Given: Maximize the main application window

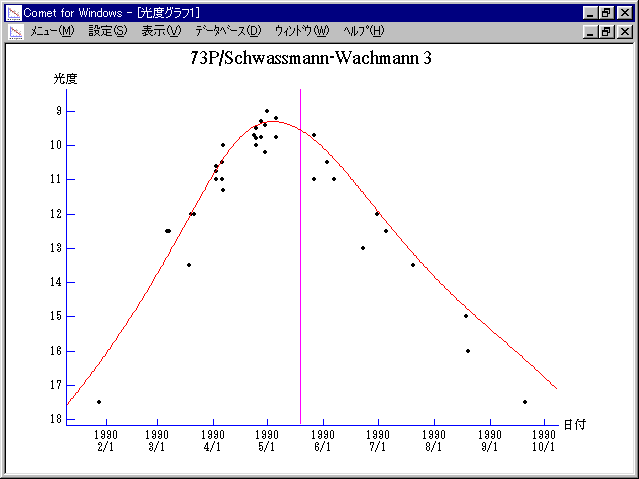Looking at the screenshot, I should click(607, 12).
